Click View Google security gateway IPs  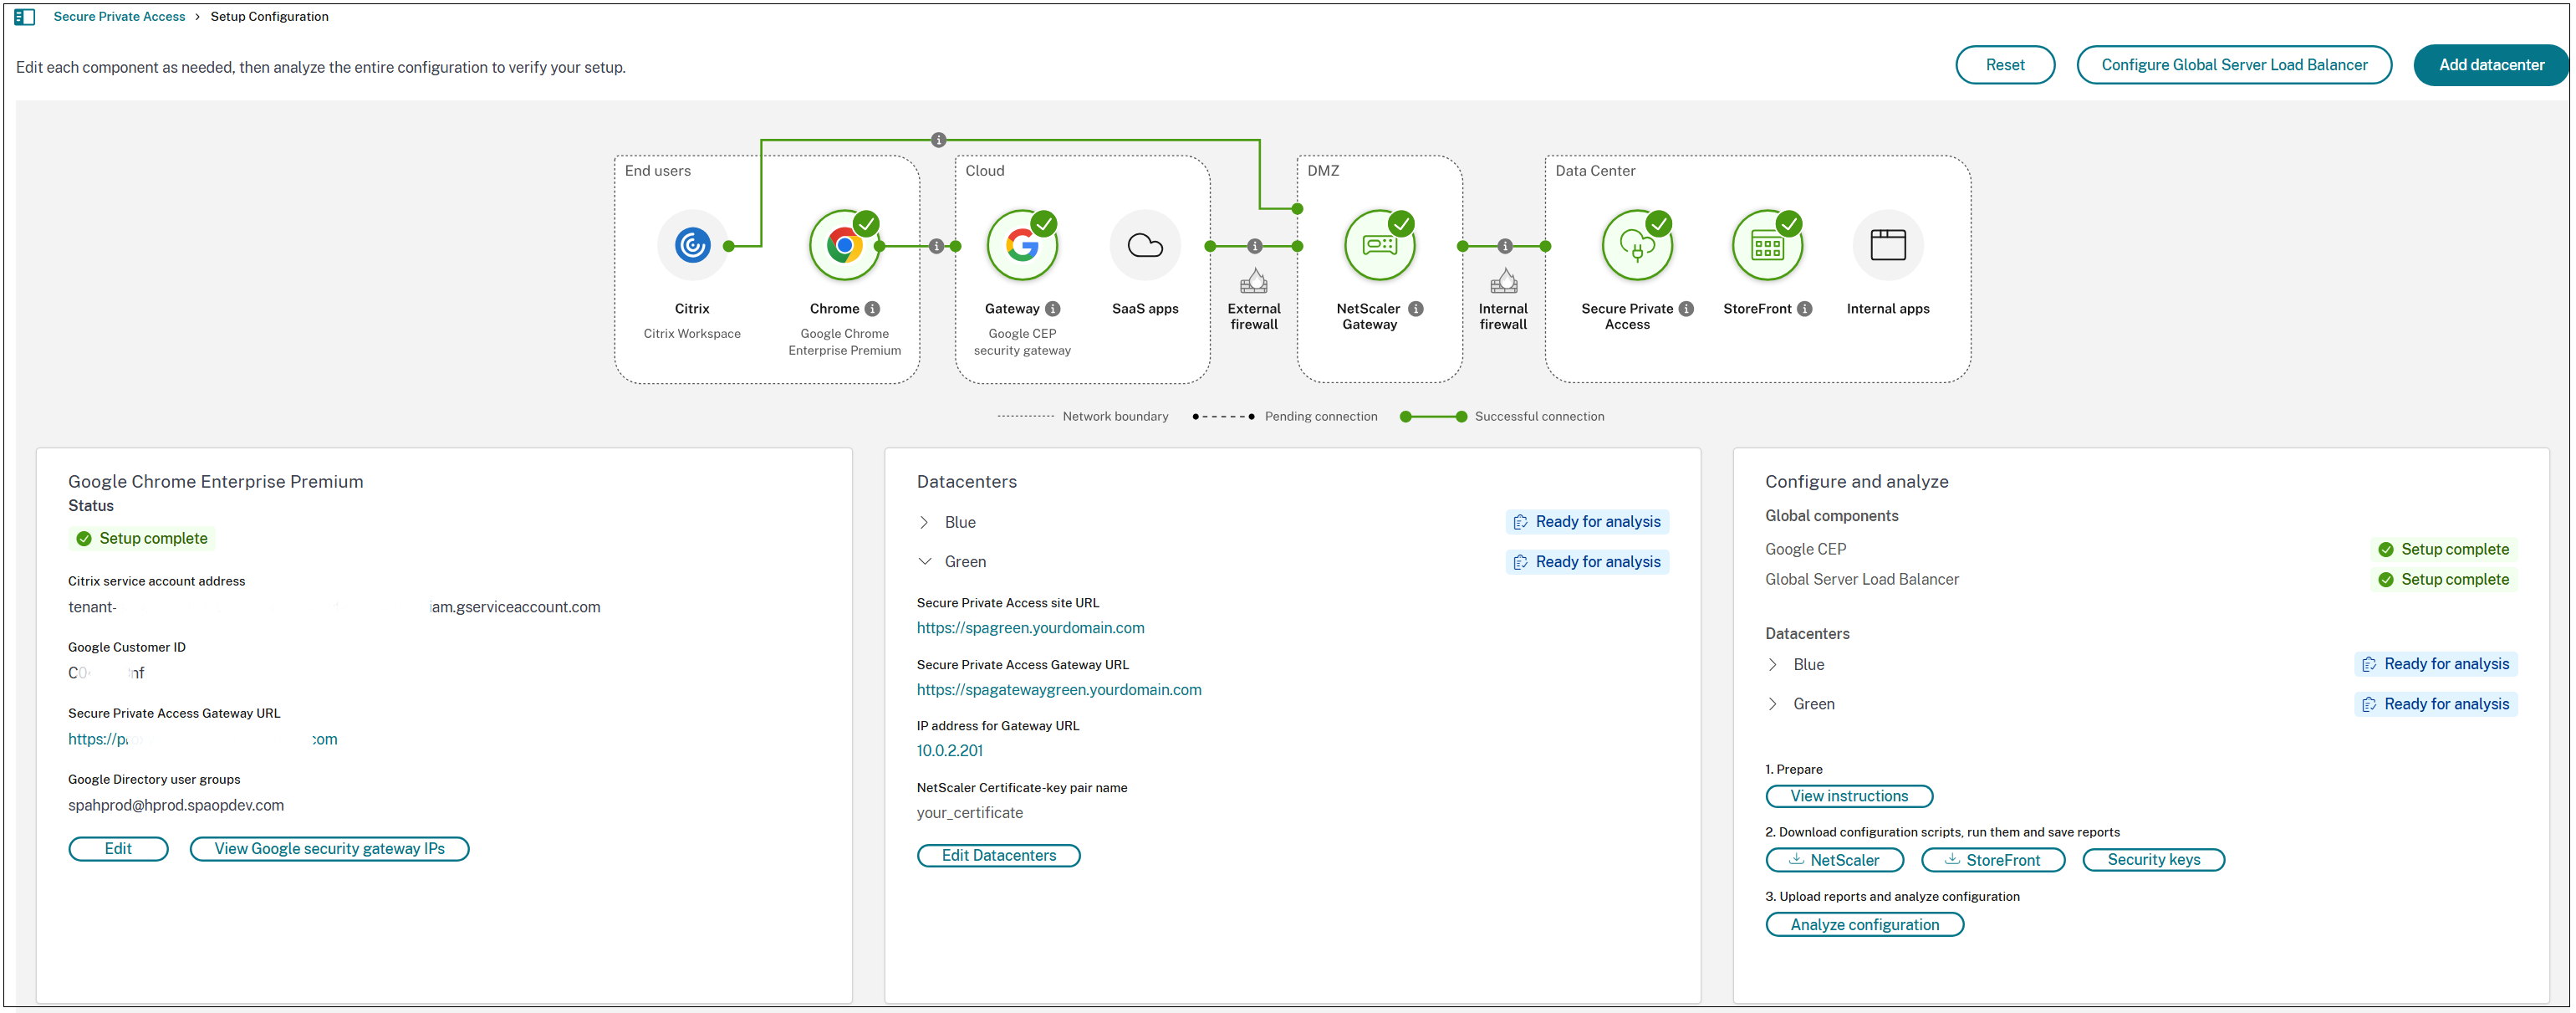329,848
